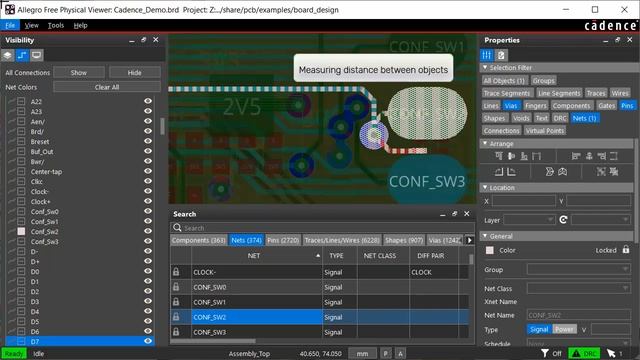Open the Group dropdown
The height and width of the screenshot is (360, 640).
point(579,269)
